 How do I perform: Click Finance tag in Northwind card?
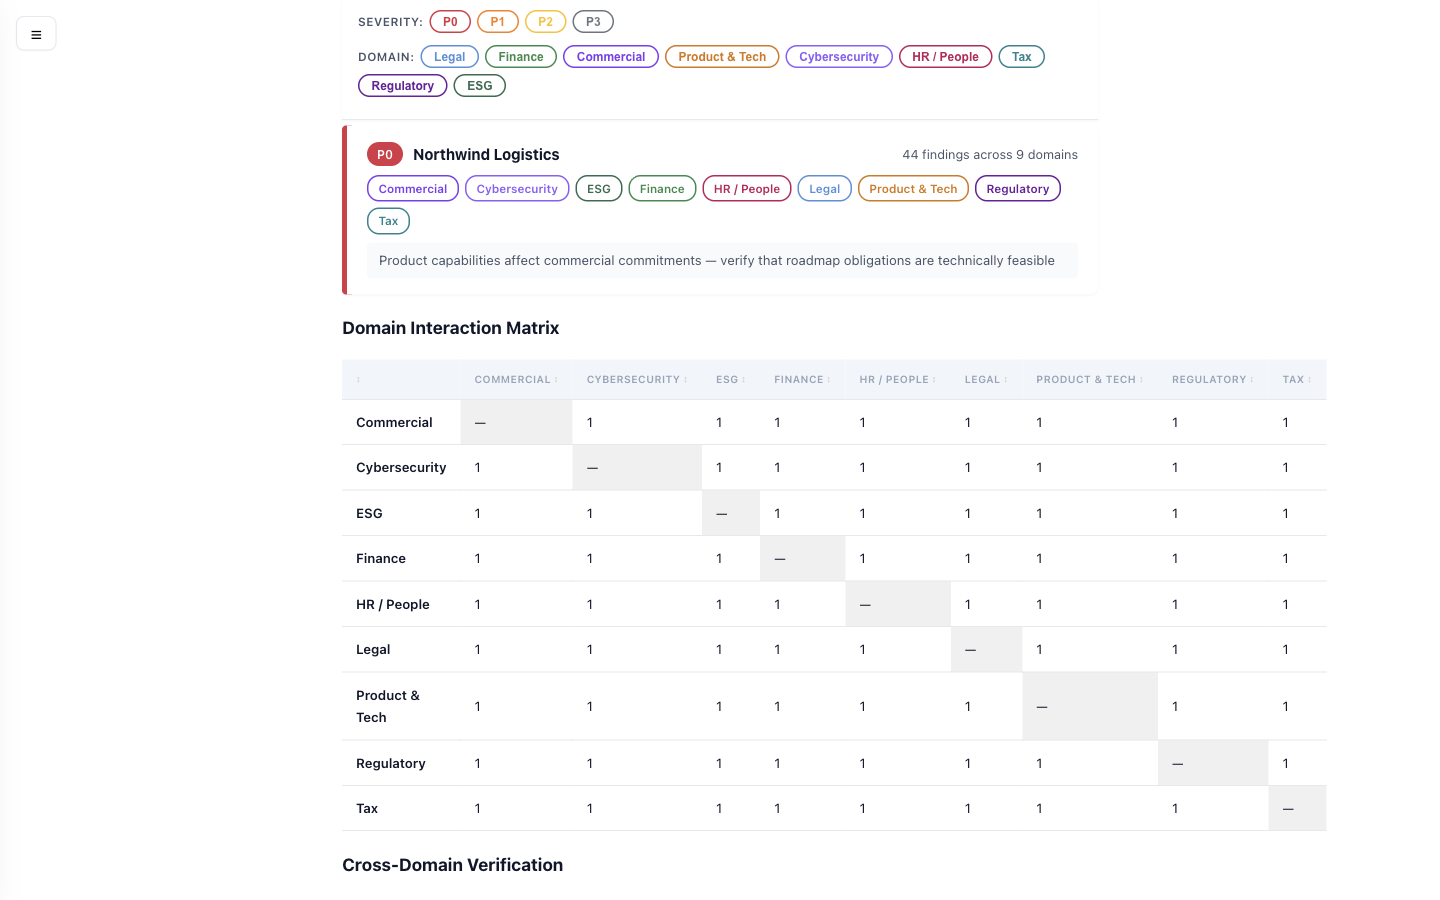point(662,189)
